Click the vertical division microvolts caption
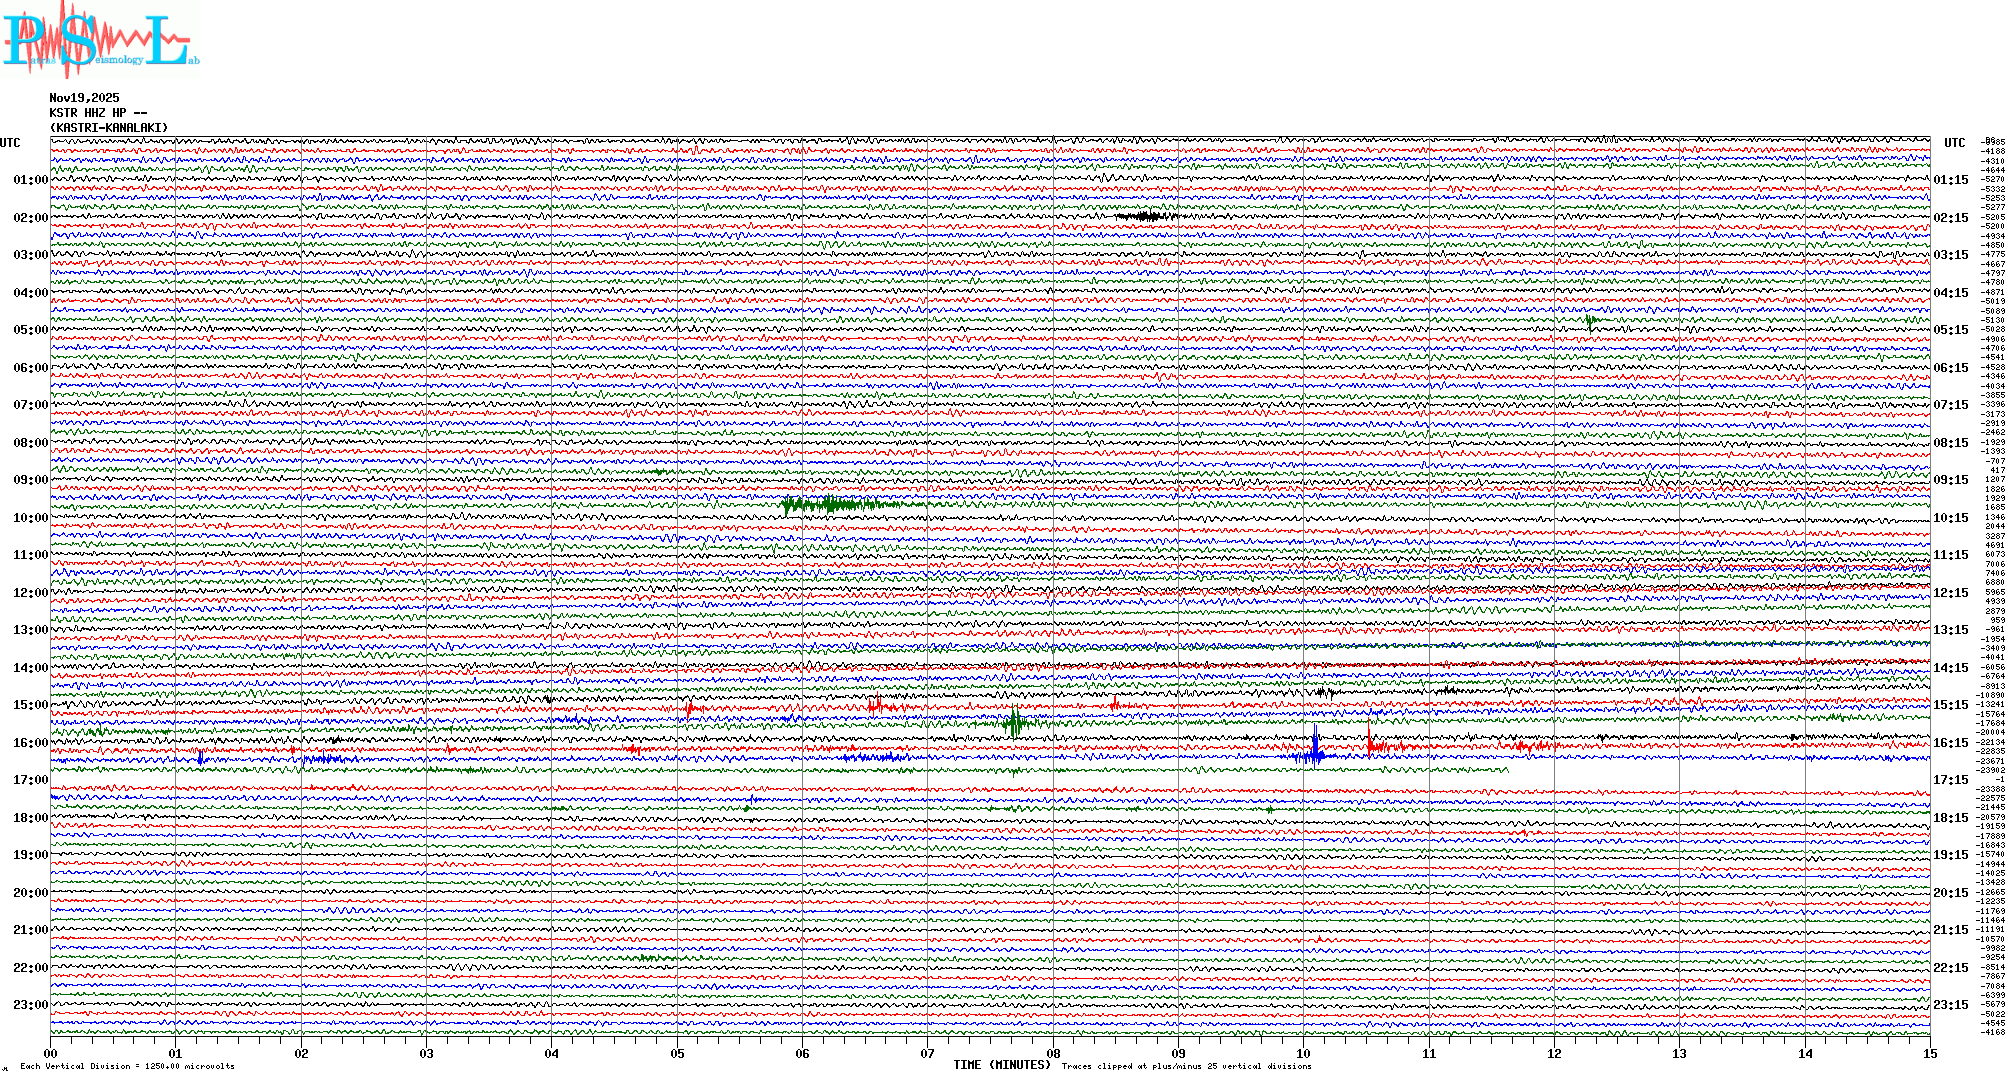Screen dimensions: 2010x1080 coord(127,1066)
